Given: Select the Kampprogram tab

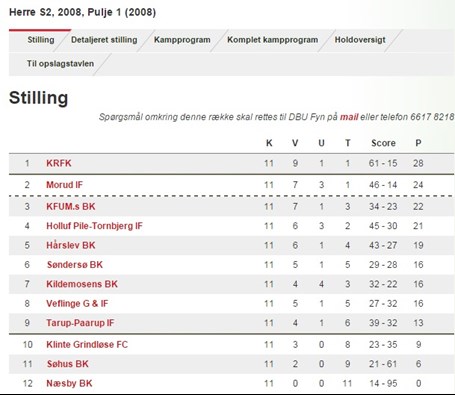Looking at the screenshot, I should coord(182,40).
